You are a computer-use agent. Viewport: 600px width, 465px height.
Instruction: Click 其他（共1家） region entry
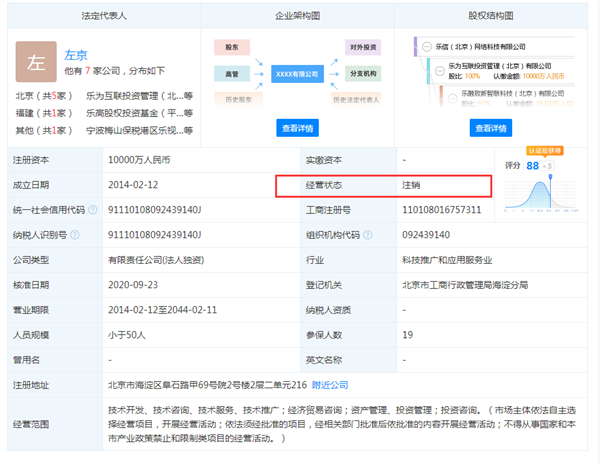(44, 131)
